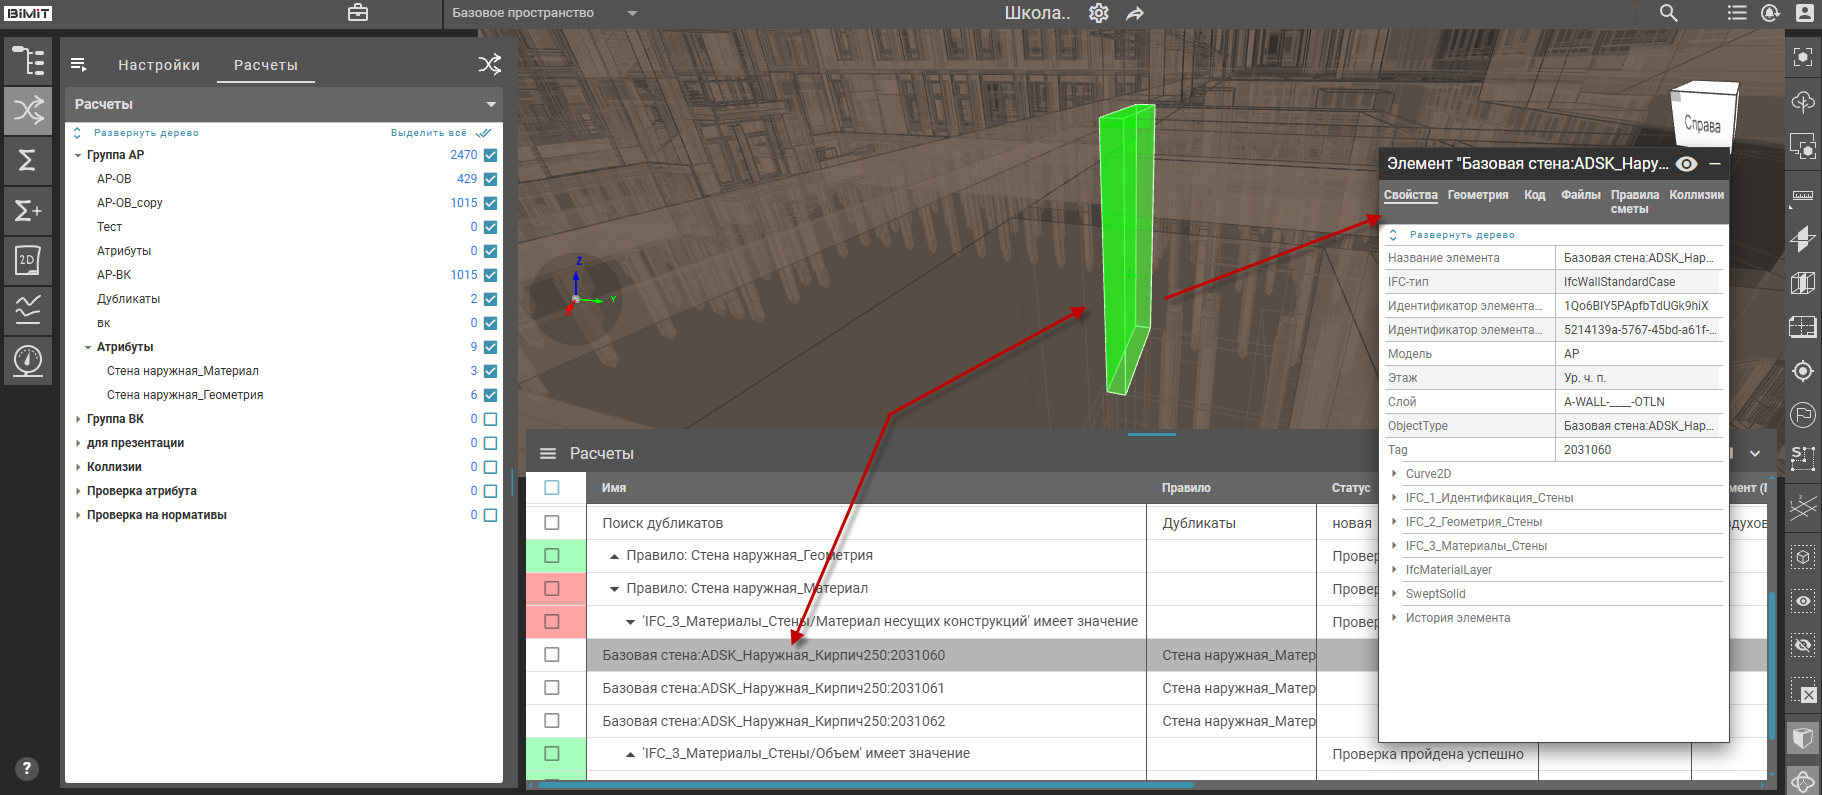Click the search magnifier icon in top bar
Screen dimensions: 1822x795
point(1668,13)
